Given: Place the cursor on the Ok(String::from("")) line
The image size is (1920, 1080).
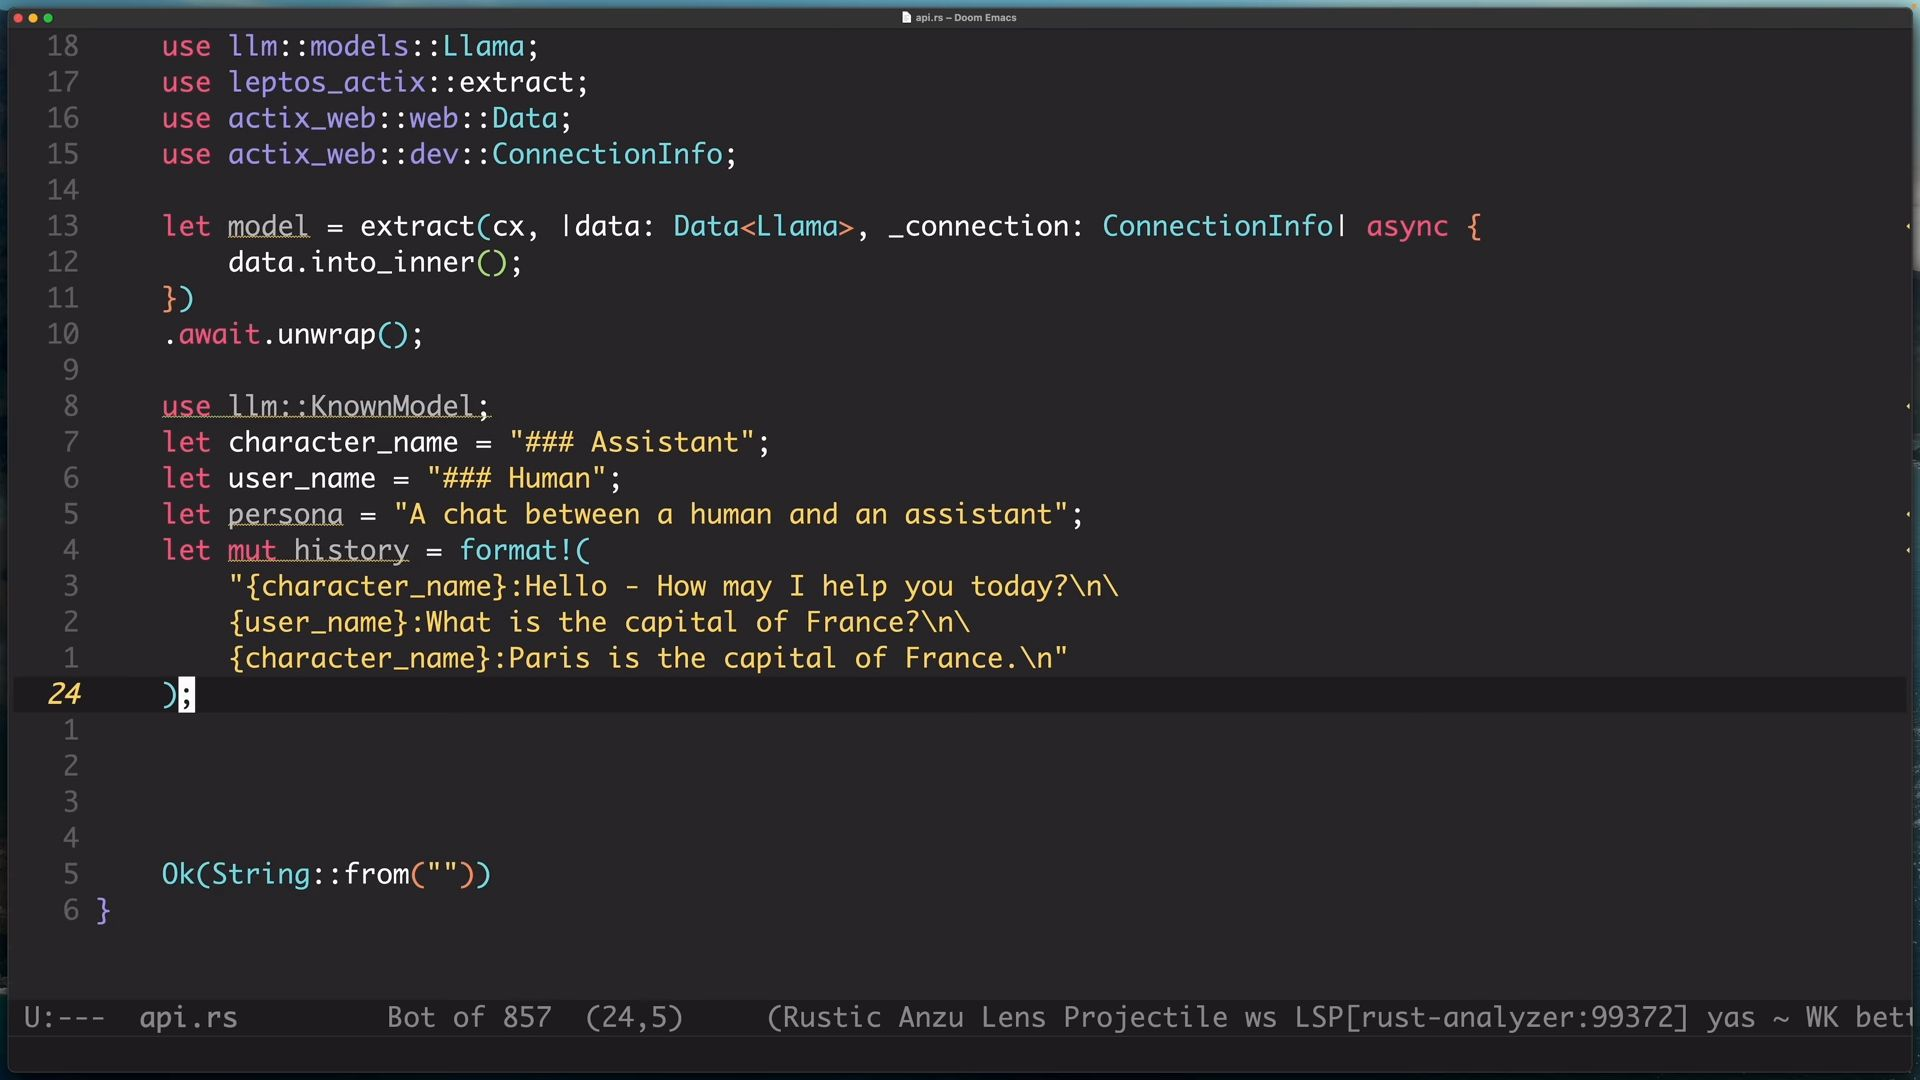Looking at the screenshot, I should 326,874.
